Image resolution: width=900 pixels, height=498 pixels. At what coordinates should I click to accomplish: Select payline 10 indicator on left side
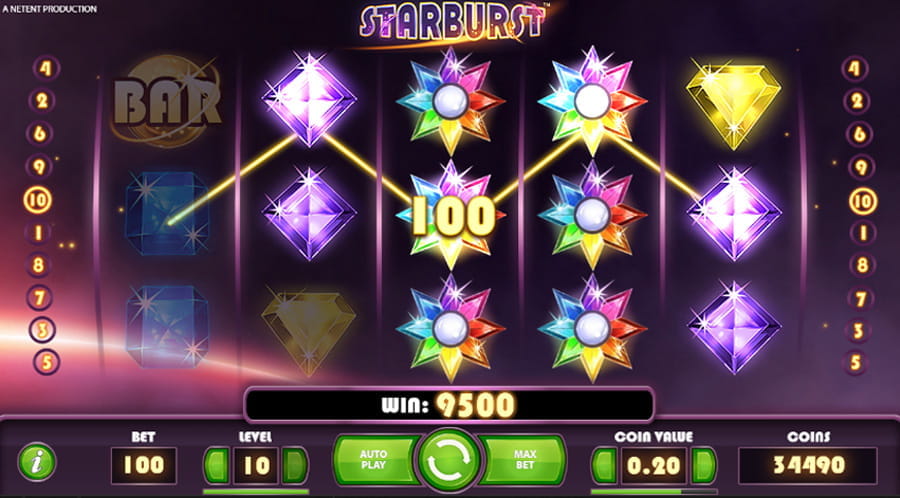coord(38,201)
